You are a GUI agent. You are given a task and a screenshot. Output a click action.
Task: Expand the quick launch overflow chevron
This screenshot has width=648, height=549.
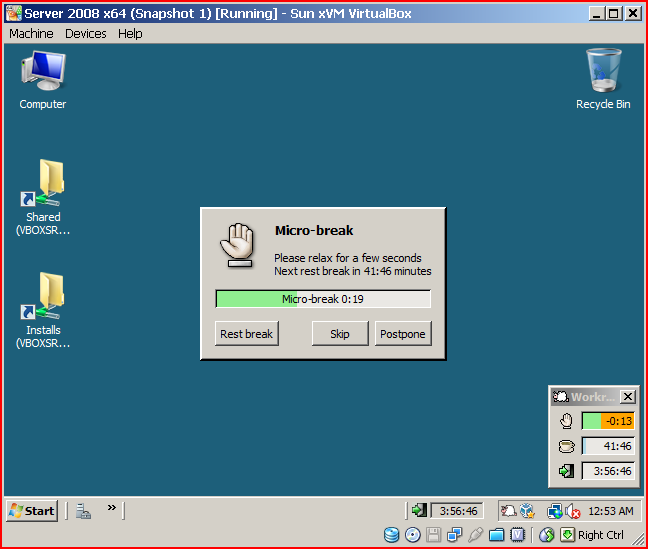112,508
